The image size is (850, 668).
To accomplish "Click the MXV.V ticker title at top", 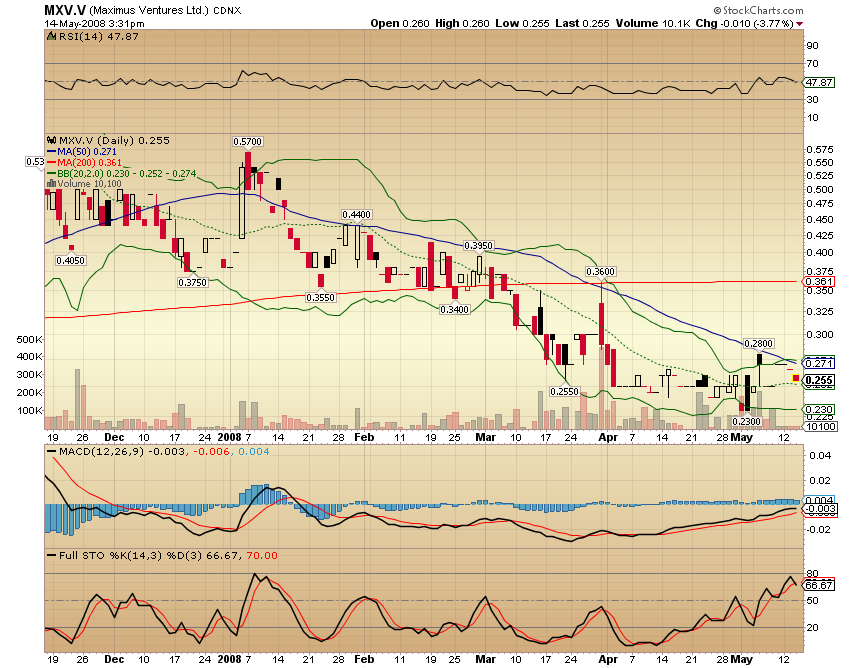I will tap(65, 10).
